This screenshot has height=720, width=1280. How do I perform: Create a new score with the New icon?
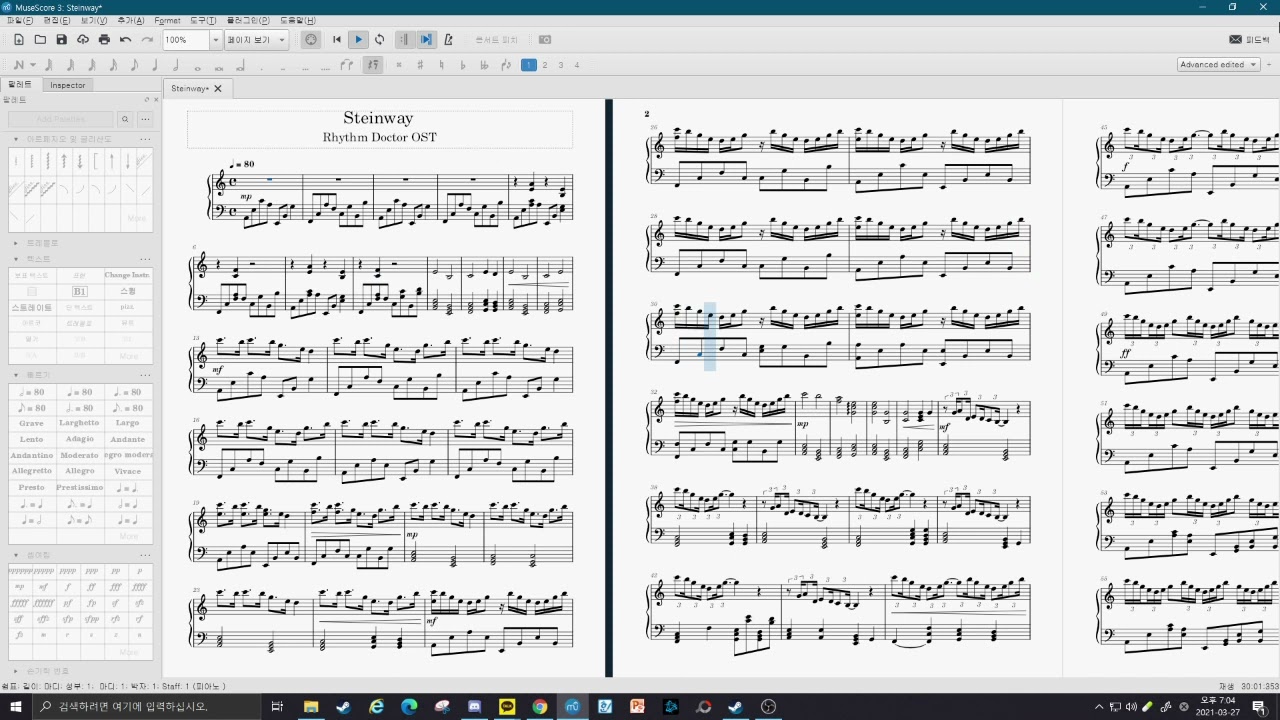pyautogui.click(x=18, y=40)
